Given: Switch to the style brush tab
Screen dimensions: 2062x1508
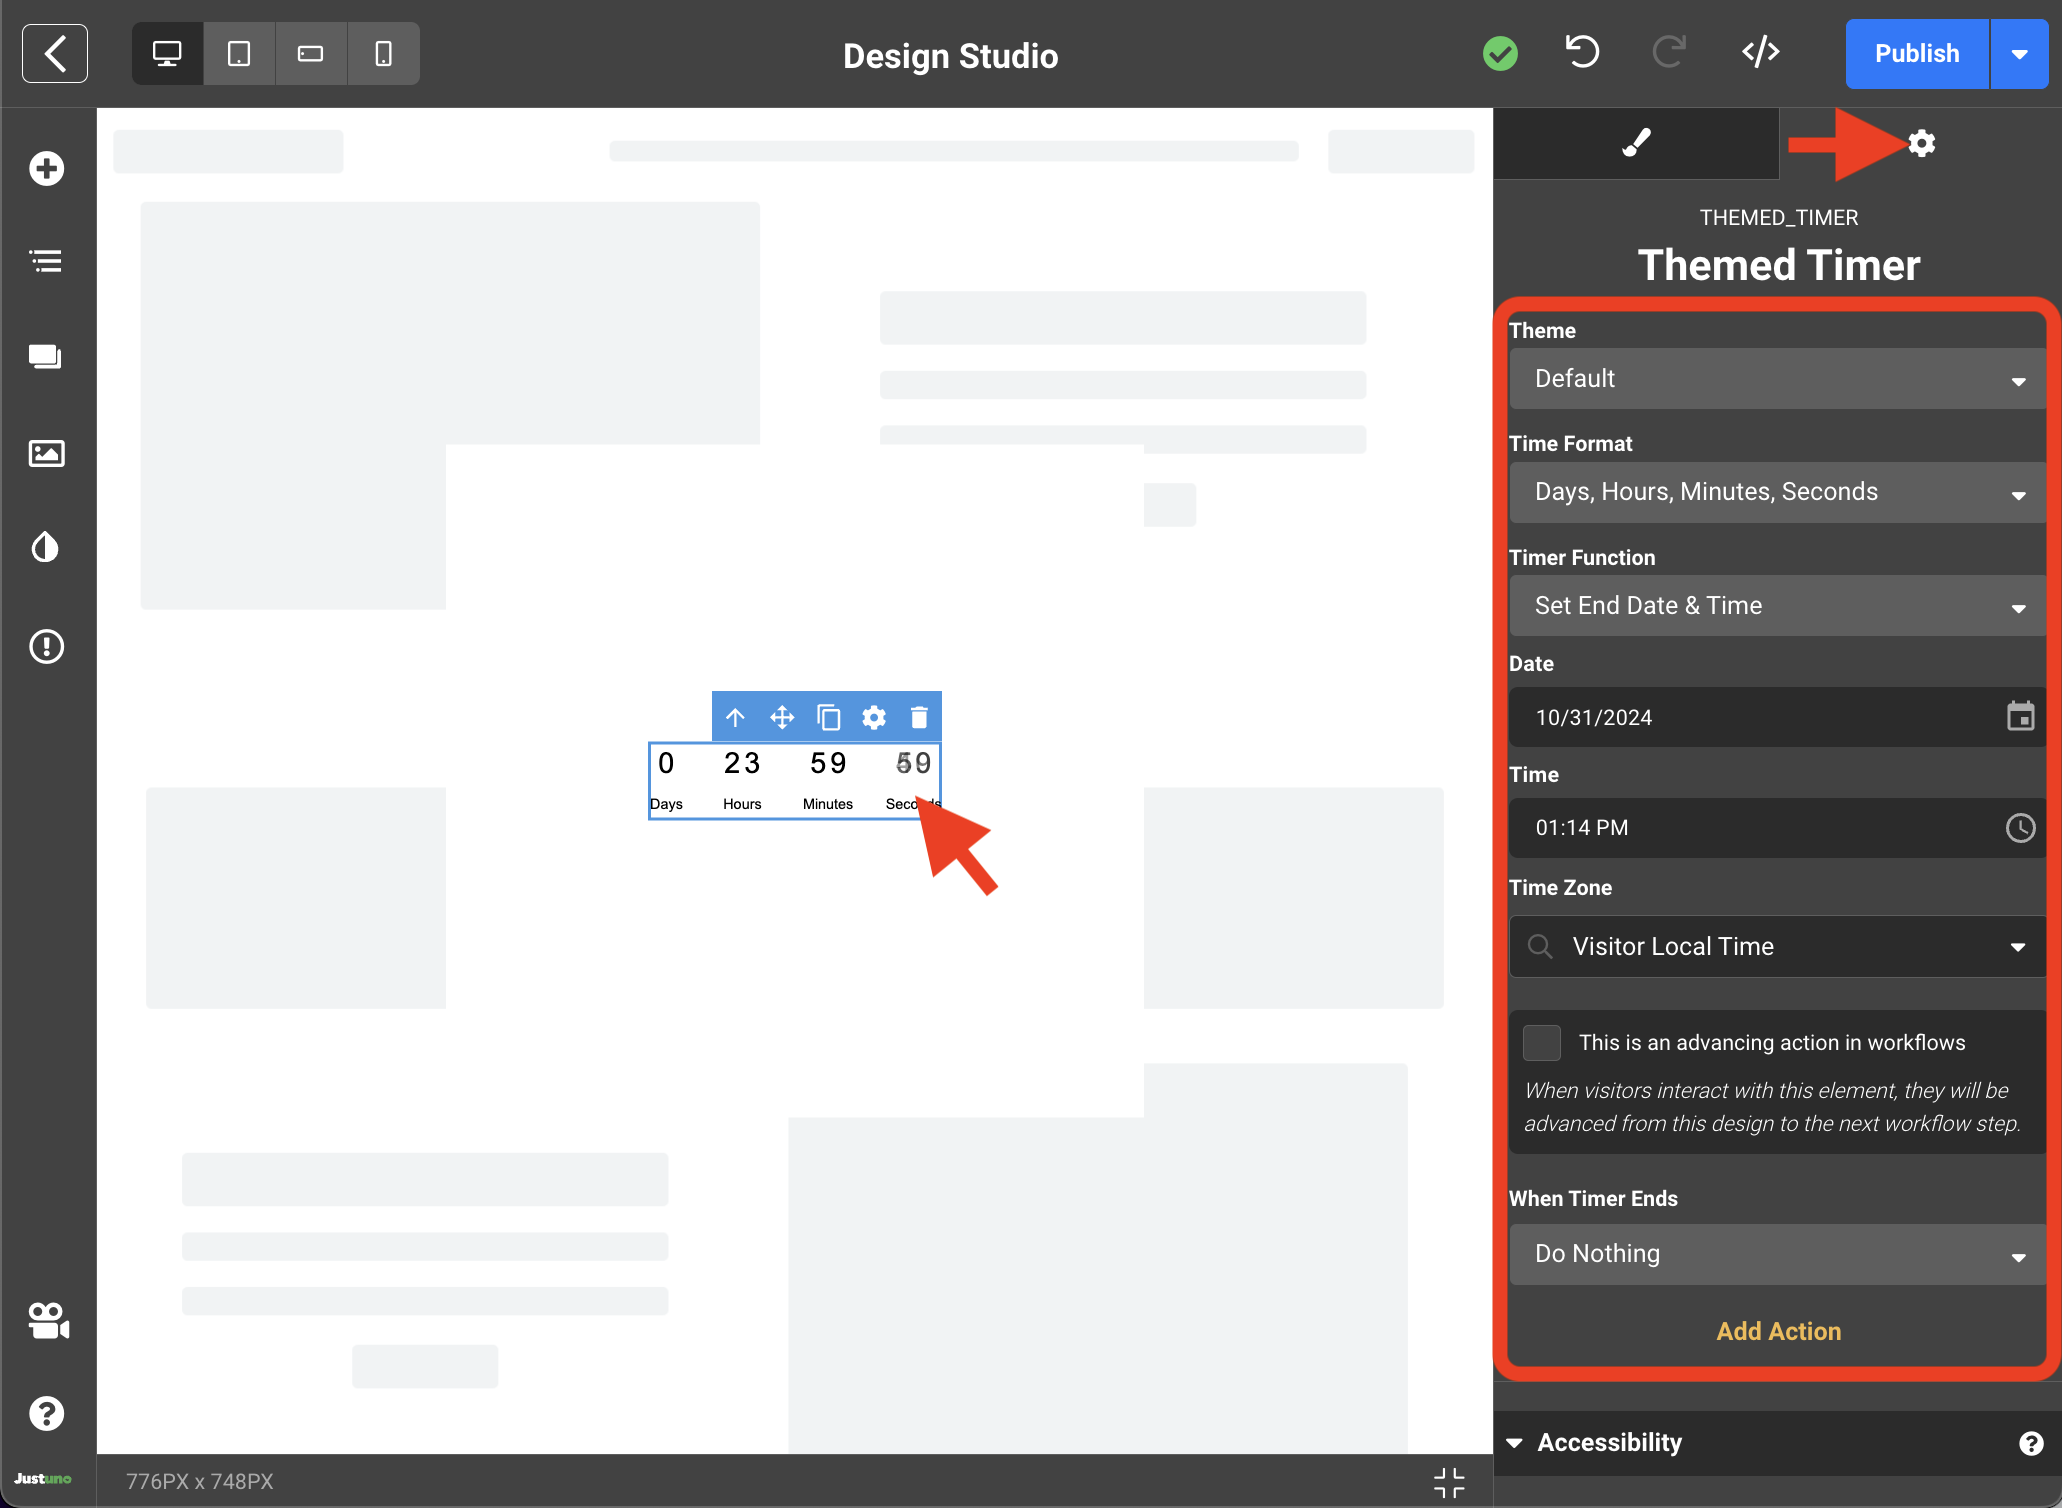Looking at the screenshot, I should tap(1636, 143).
